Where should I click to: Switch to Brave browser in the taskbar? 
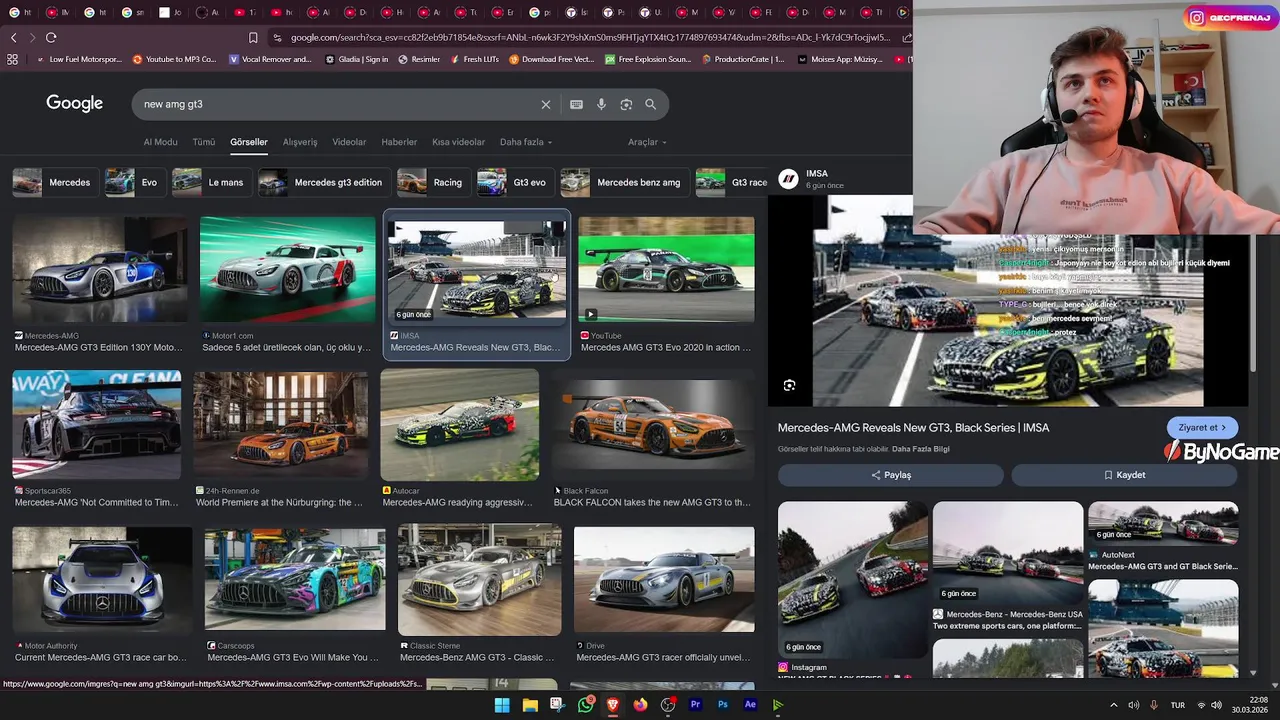click(613, 705)
